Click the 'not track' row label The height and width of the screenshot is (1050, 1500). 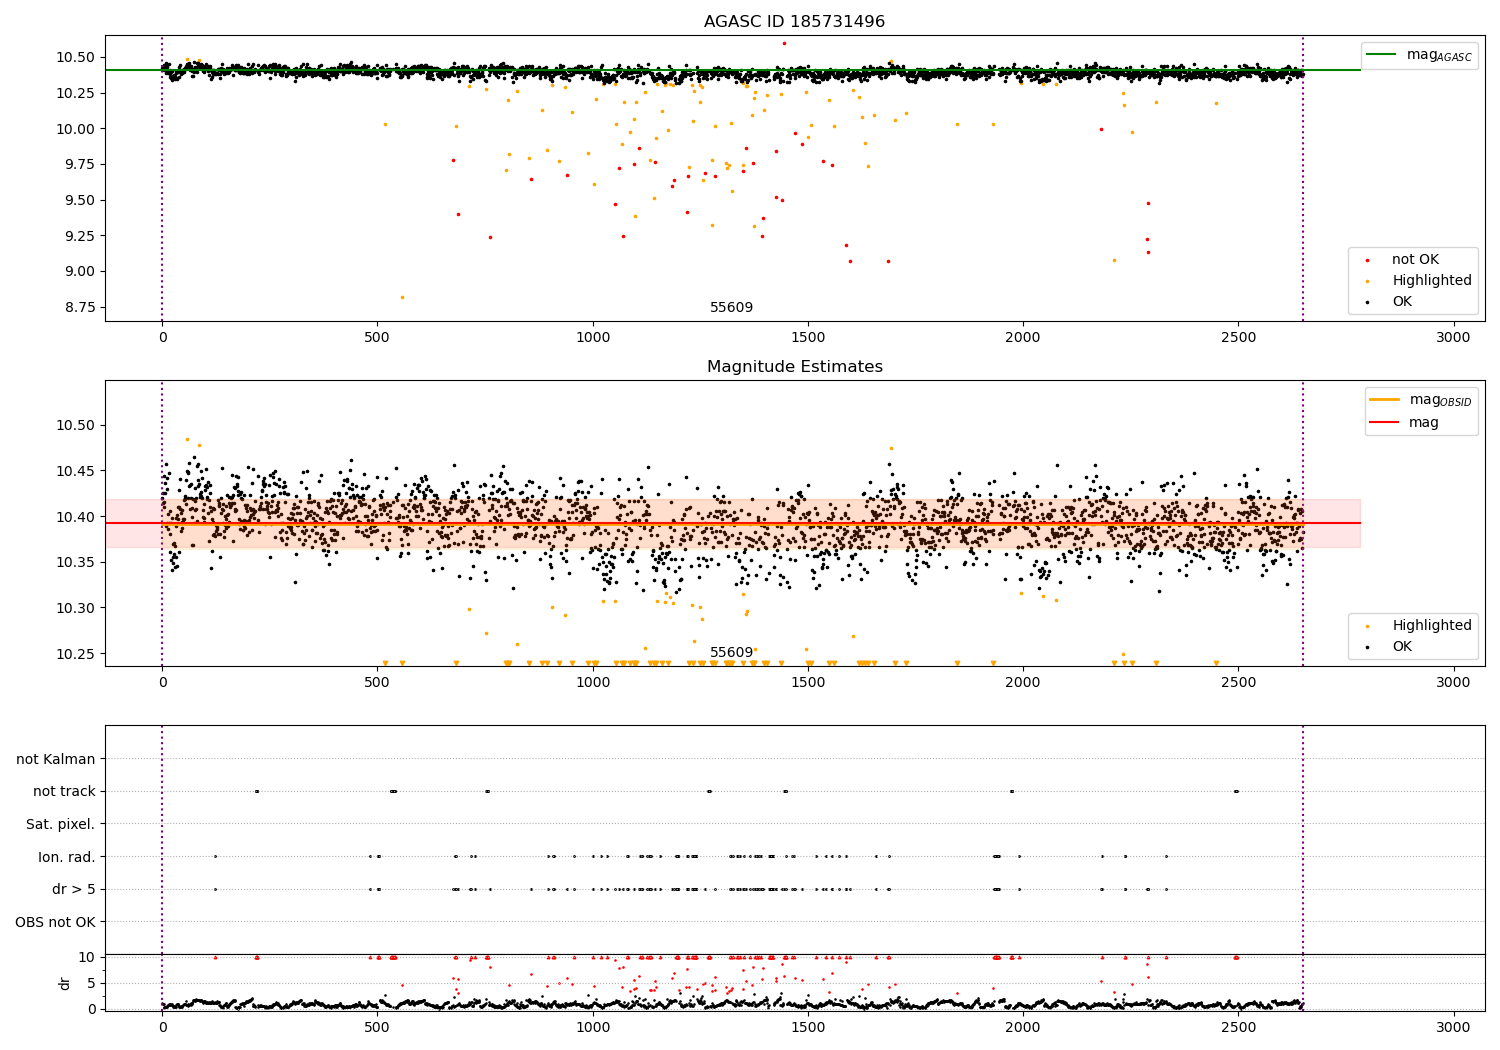[64, 792]
